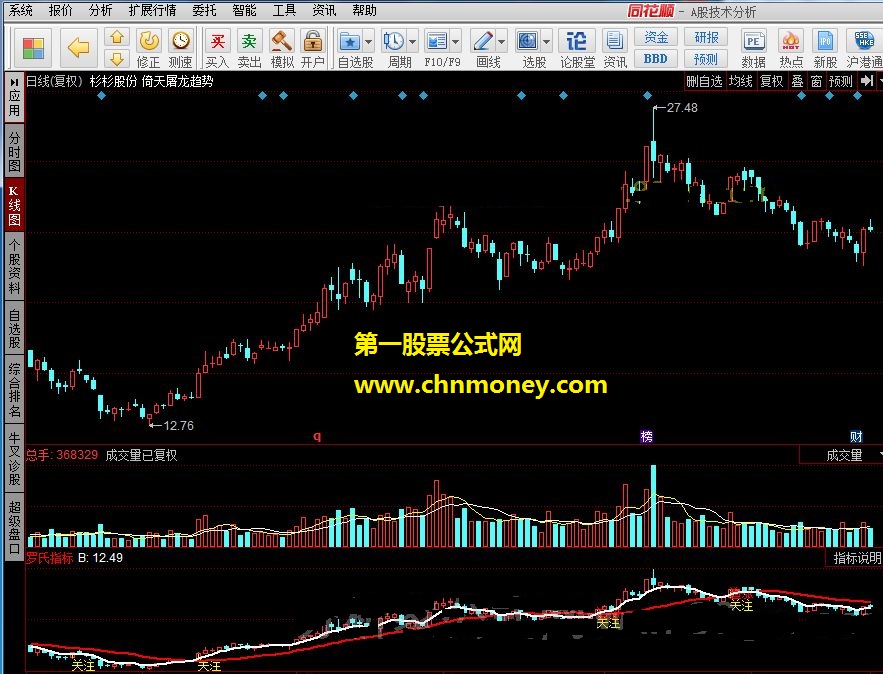This screenshot has height=674, width=883.
Task: Open the 沪港通 SSE HKE icon
Action: pos(864,48)
